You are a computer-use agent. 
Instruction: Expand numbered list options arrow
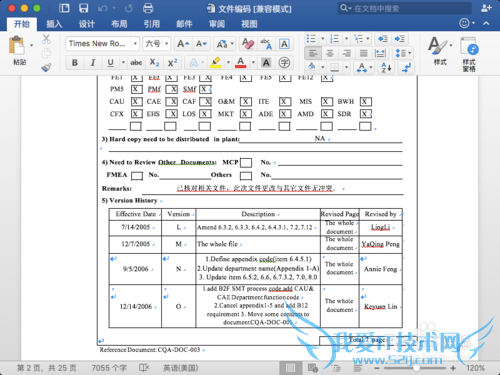pyautogui.click(x=346, y=39)
